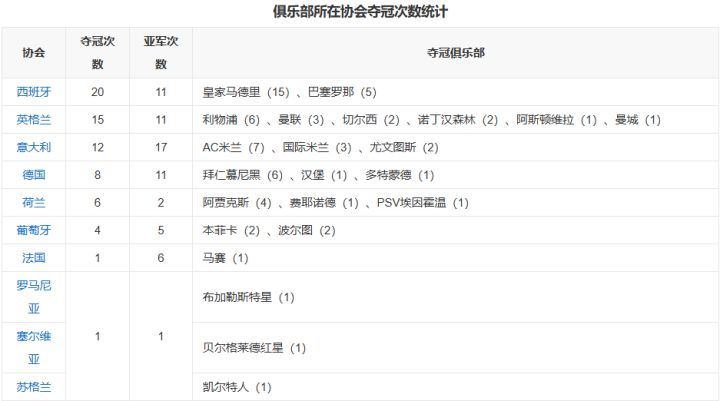Click the cell starting with 拜仁慕尼黑 (6)

(x=456, y=175)
